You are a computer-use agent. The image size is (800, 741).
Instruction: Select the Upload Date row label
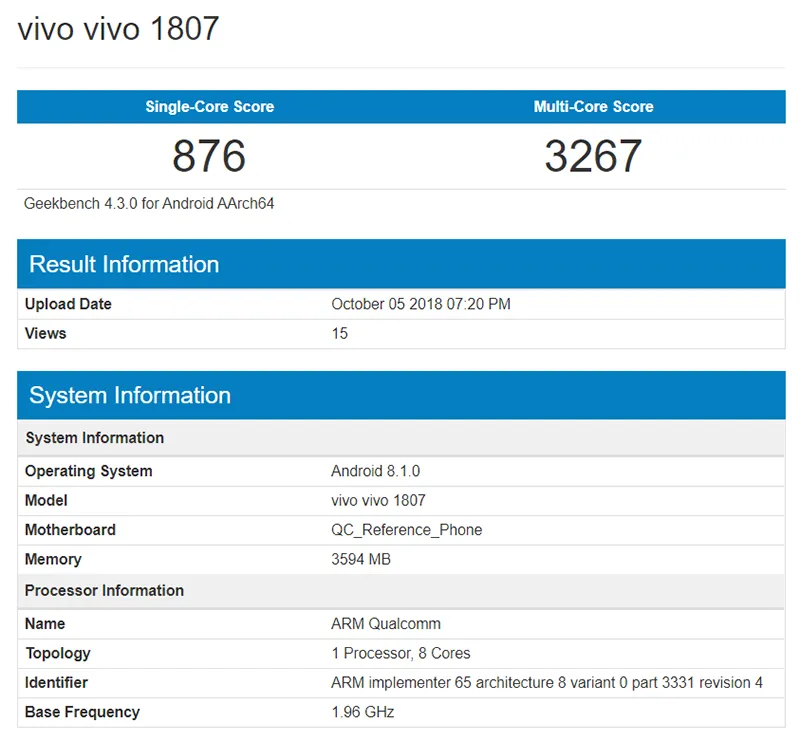68,304
